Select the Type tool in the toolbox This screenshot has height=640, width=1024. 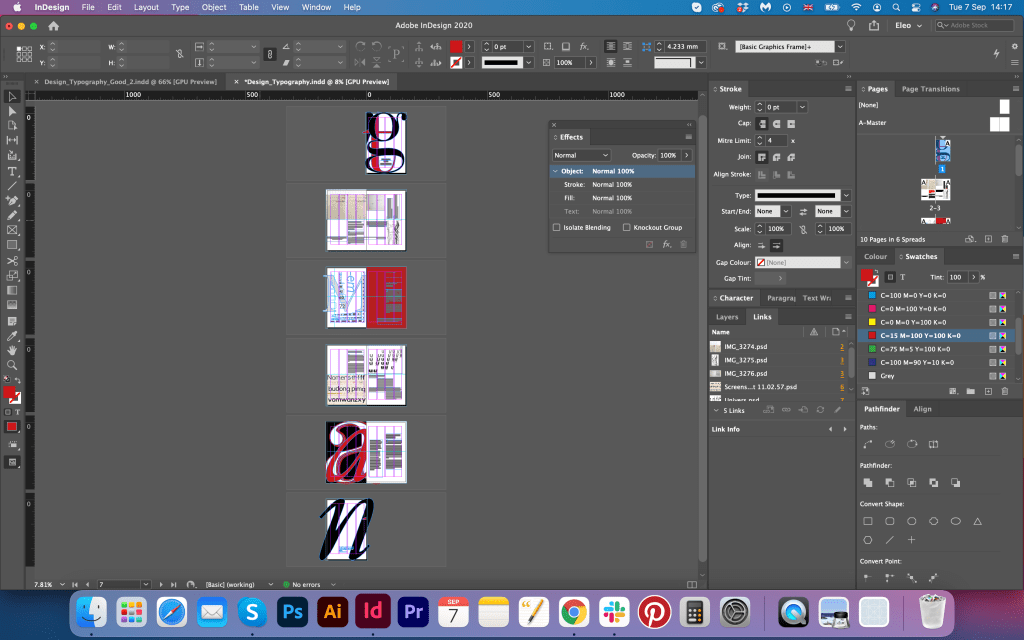tap(12, 171)
